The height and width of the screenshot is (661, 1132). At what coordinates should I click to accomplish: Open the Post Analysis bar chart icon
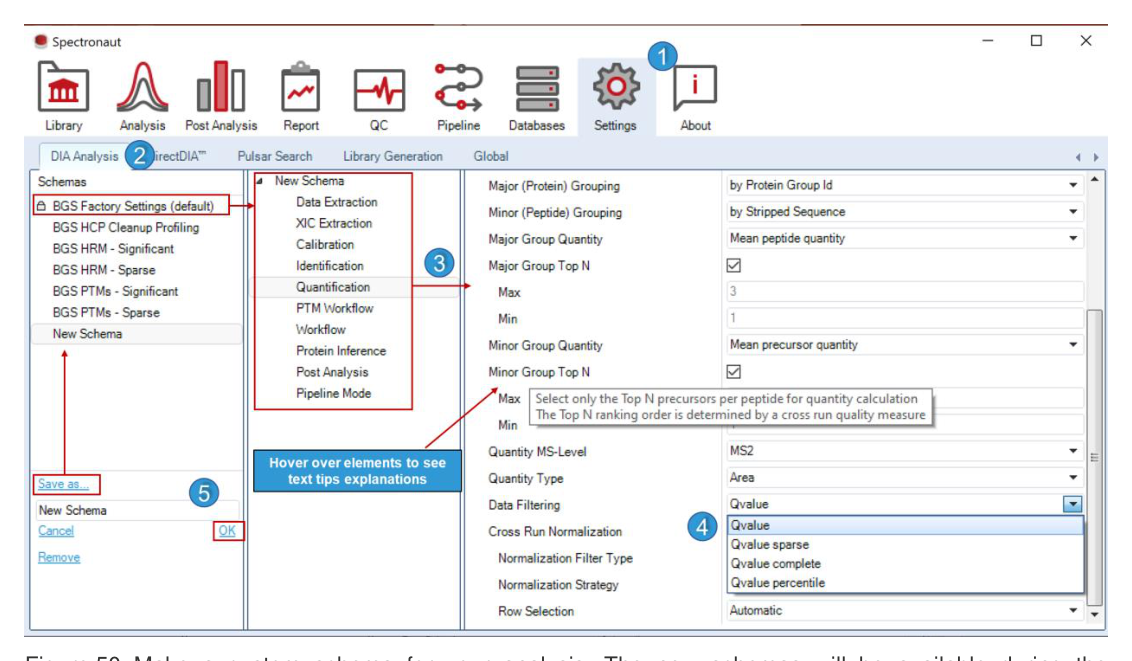point(221,87)
